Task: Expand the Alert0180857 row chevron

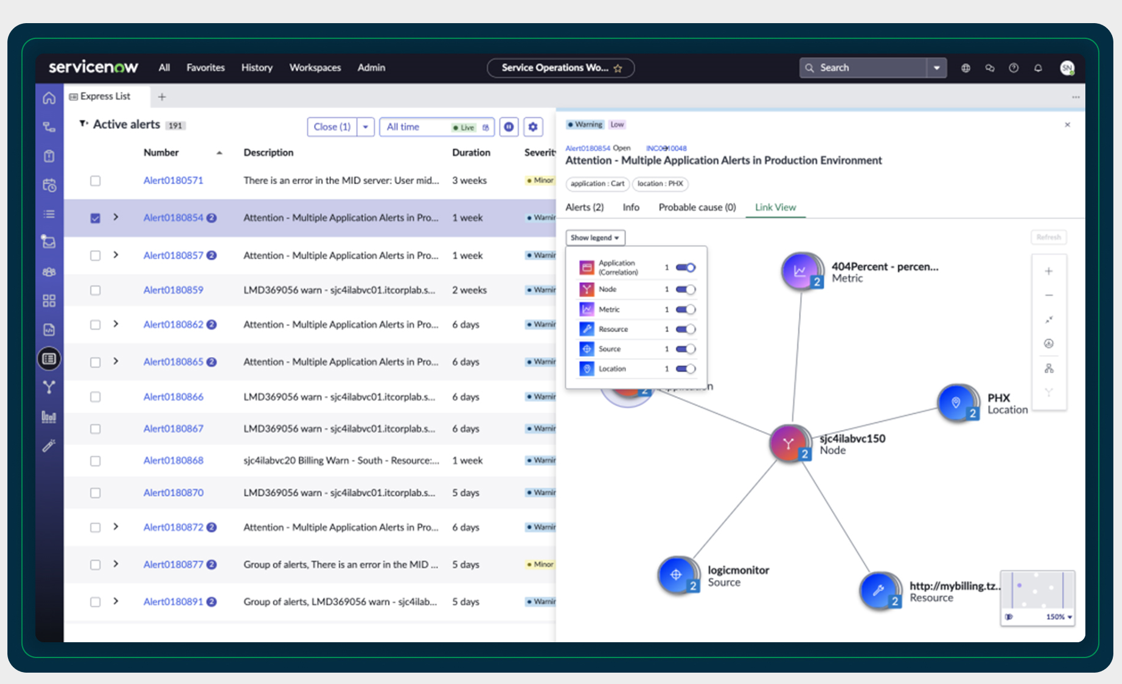Action: (x=116, y=255)
